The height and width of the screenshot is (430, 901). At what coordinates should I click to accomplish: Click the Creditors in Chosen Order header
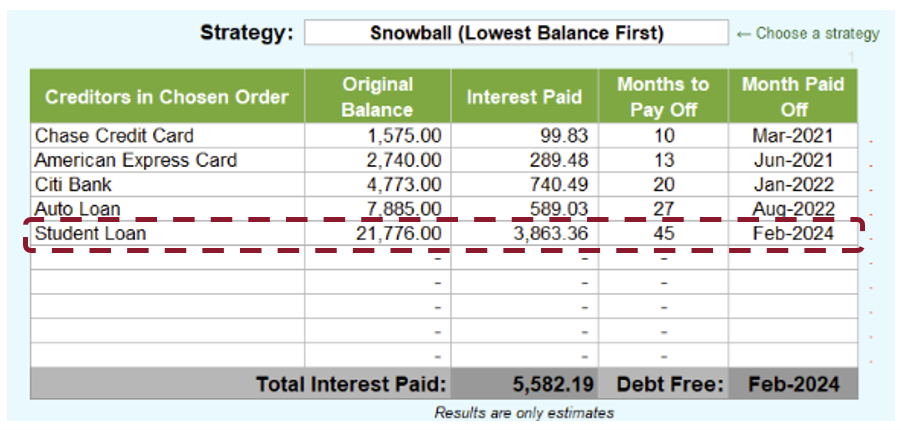(167, 97)
